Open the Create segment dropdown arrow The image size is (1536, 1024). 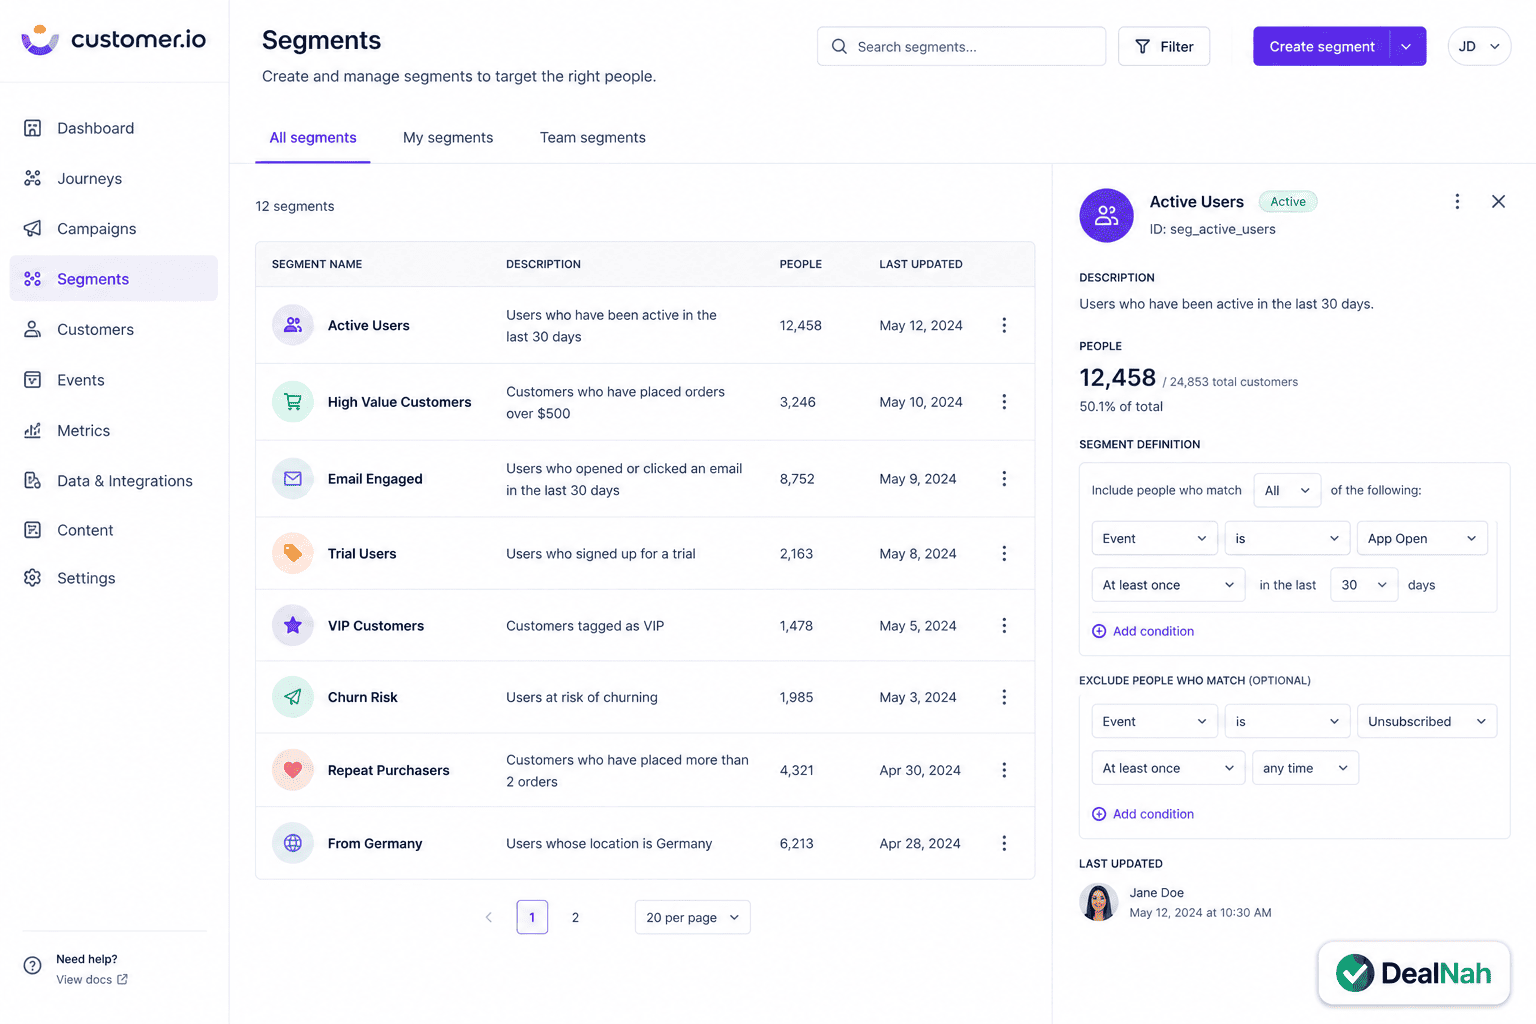[1407, 47]
